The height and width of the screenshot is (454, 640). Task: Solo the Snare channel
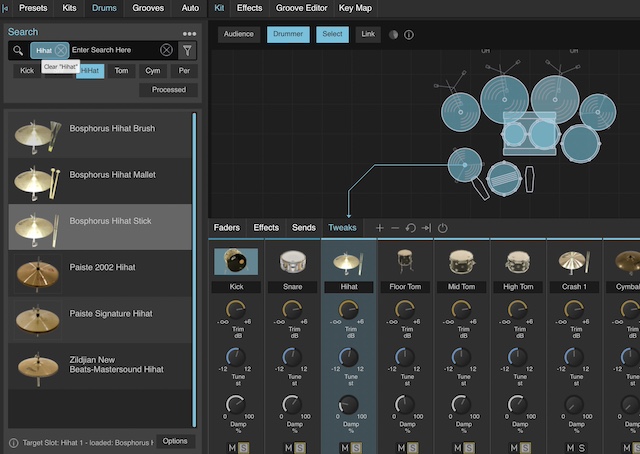pos(301,447)
